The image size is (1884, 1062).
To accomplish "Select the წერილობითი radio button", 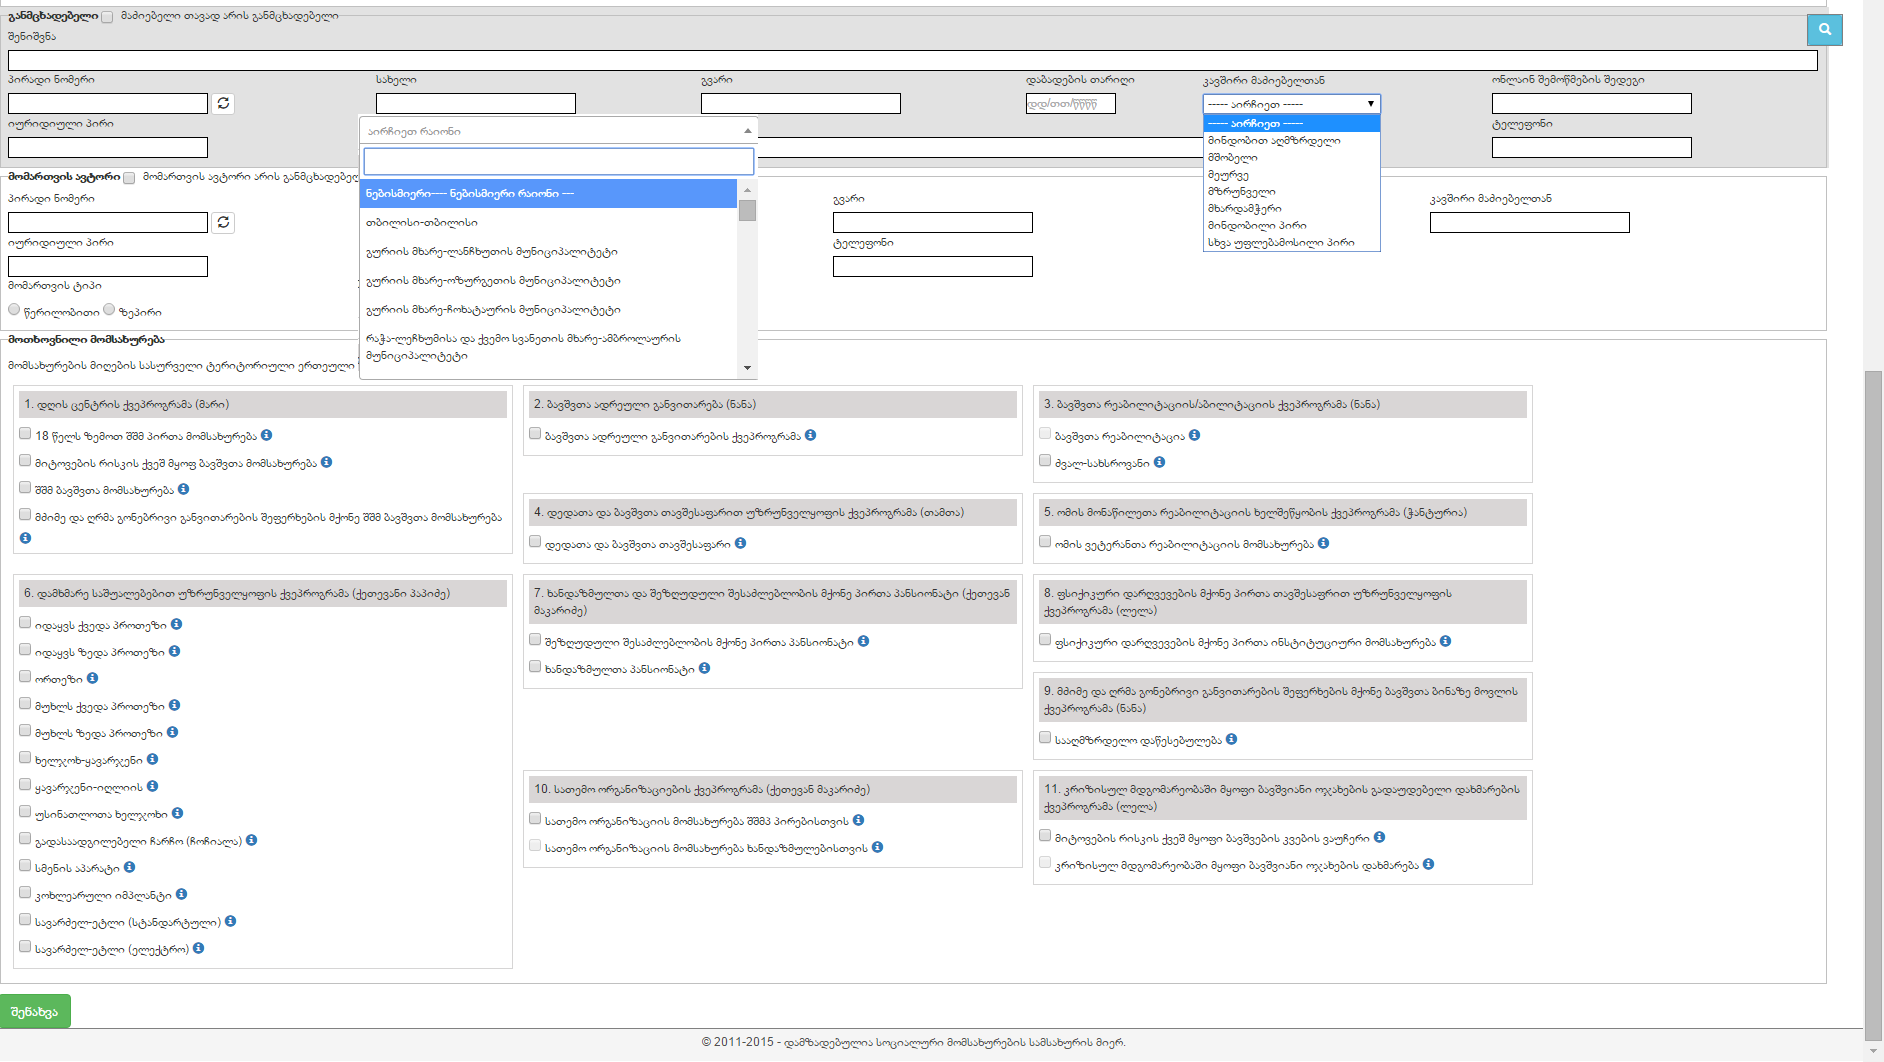I will (14, 310).
